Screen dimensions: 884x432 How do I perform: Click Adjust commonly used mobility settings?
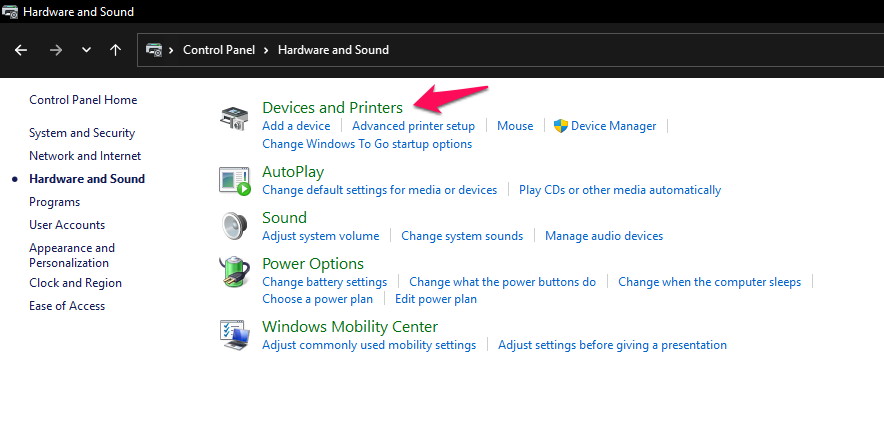coord(369,345)
